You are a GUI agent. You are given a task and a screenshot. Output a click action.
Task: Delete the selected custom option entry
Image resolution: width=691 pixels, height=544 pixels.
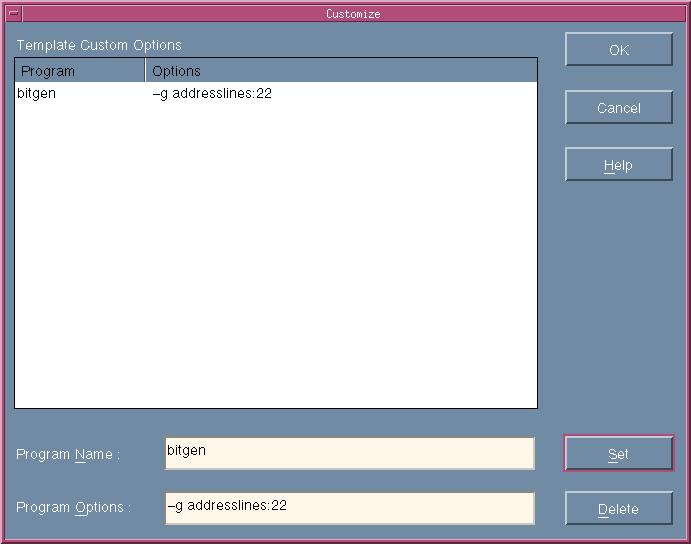[618, 509]
